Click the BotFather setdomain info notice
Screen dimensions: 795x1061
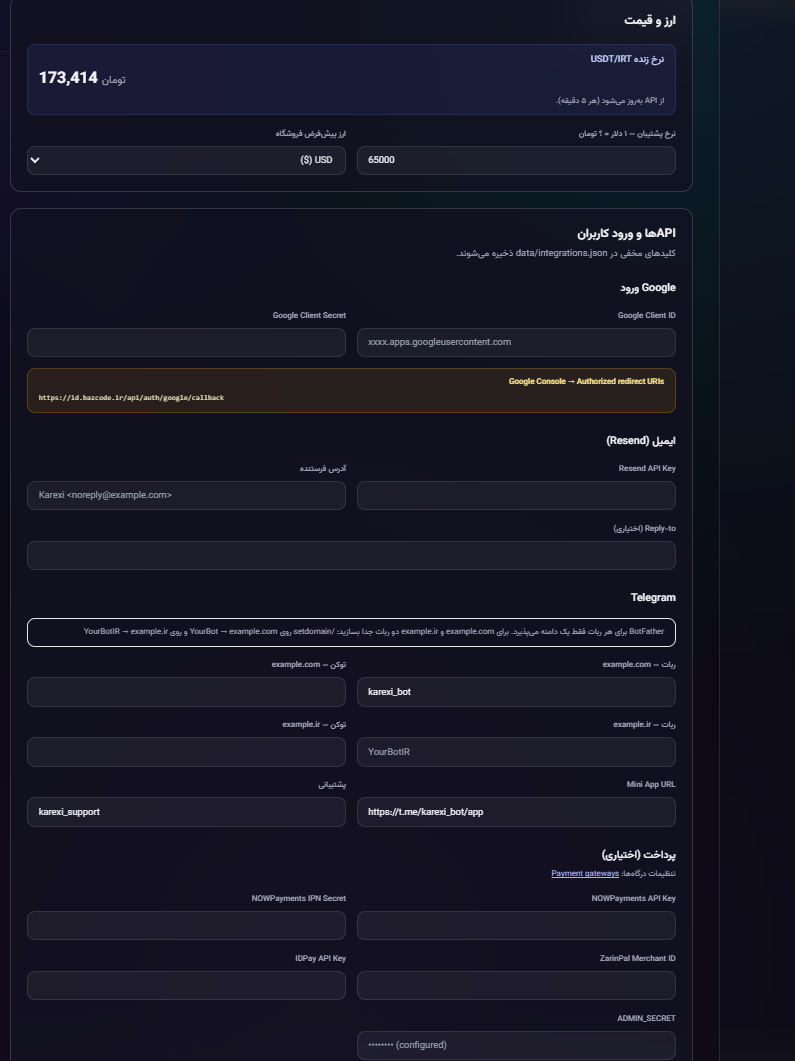coord(351,632)
